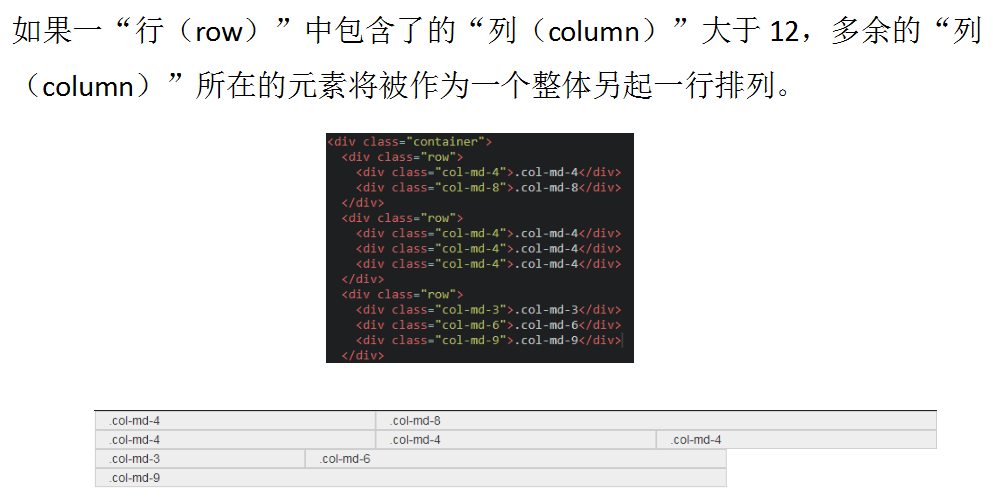Screen dimensions: 993x503
Task: Click the first div class="row" code line
Action: pos(402,157)
